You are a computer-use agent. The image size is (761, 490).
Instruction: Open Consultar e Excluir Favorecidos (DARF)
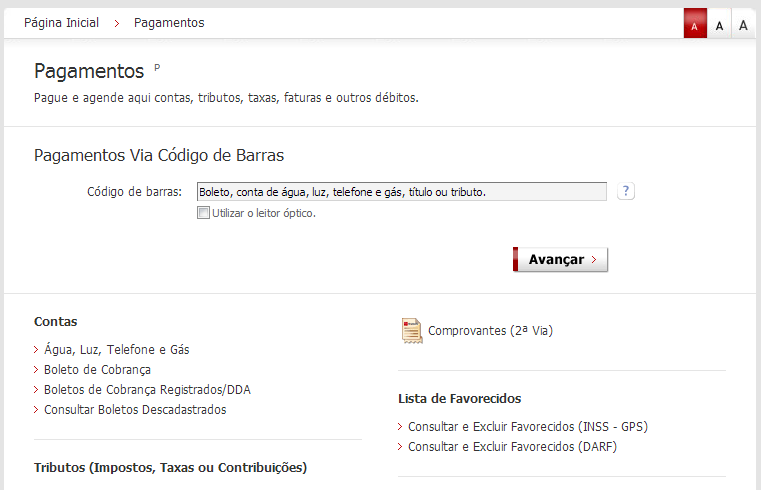[512, 447]
